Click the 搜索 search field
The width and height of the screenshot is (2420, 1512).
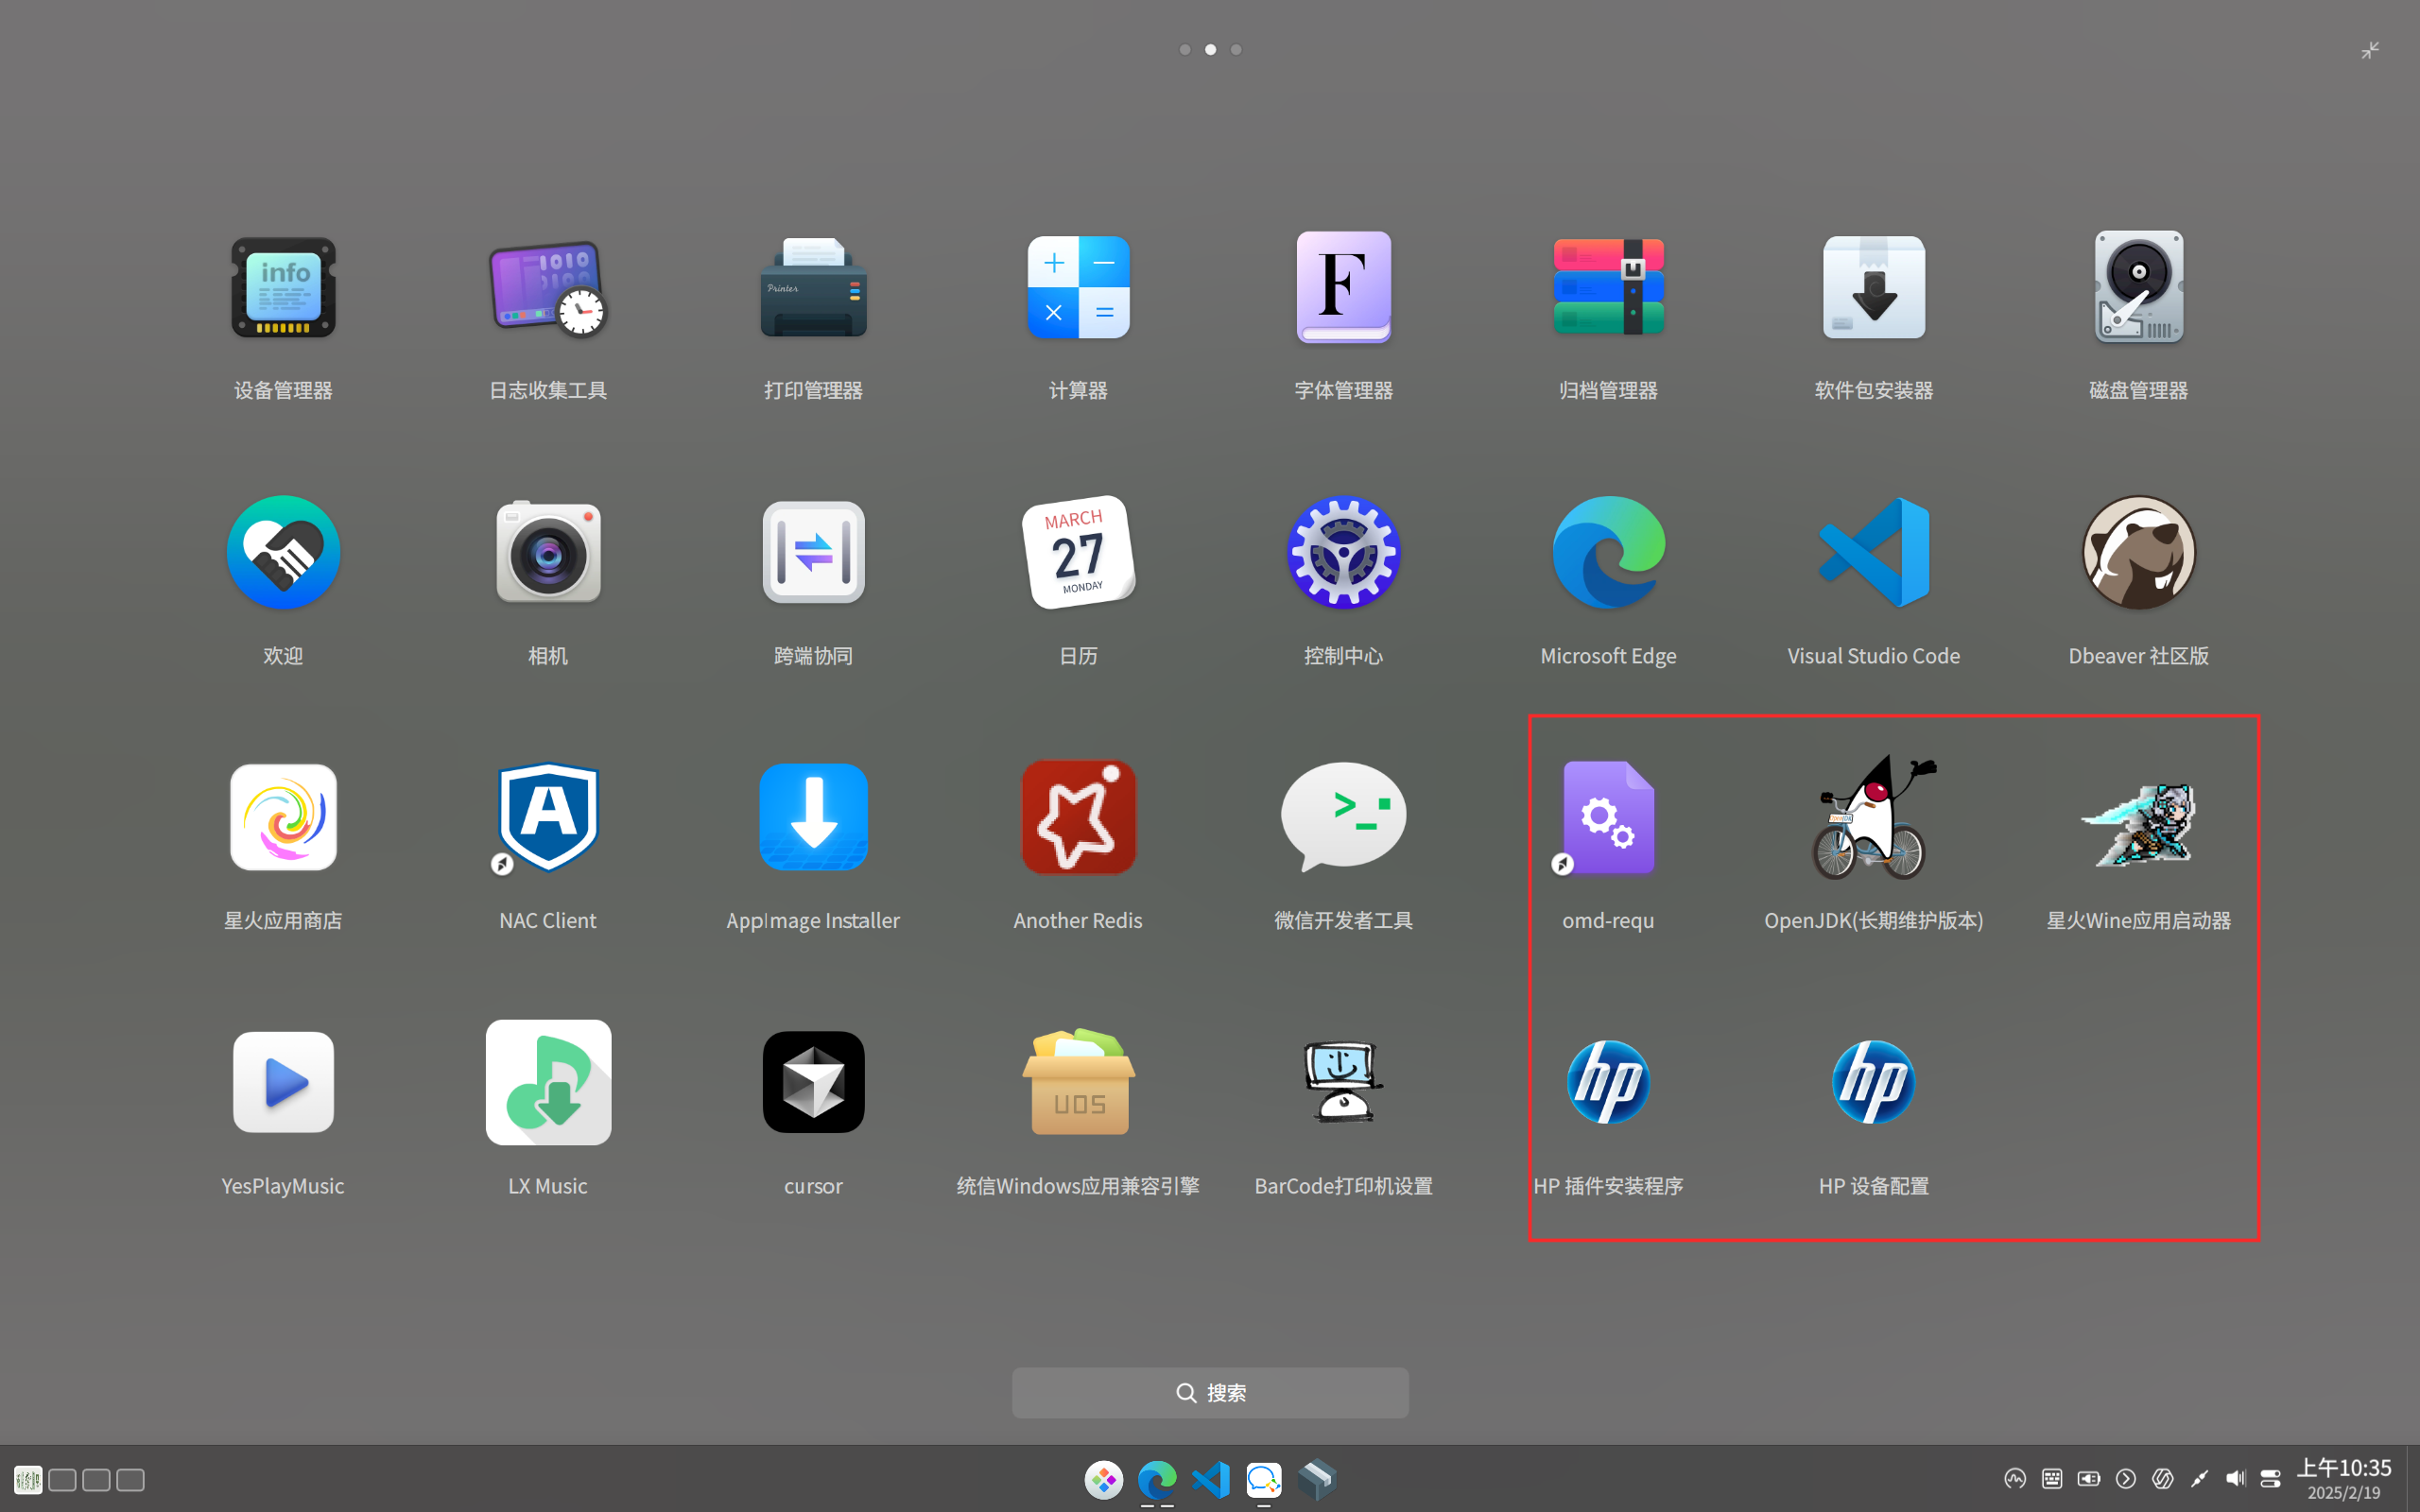[x=1210, y=1392]
